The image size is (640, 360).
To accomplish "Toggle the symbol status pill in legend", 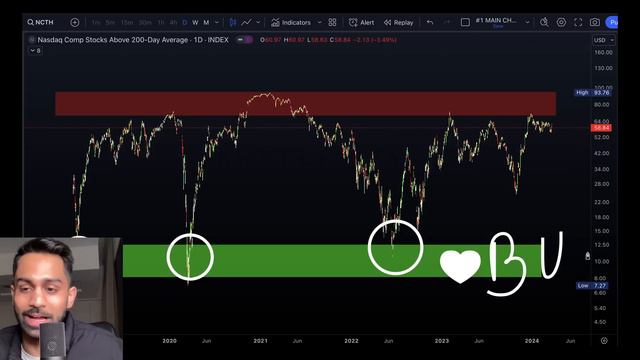I will pyautogui.click(x=244, y=40).
